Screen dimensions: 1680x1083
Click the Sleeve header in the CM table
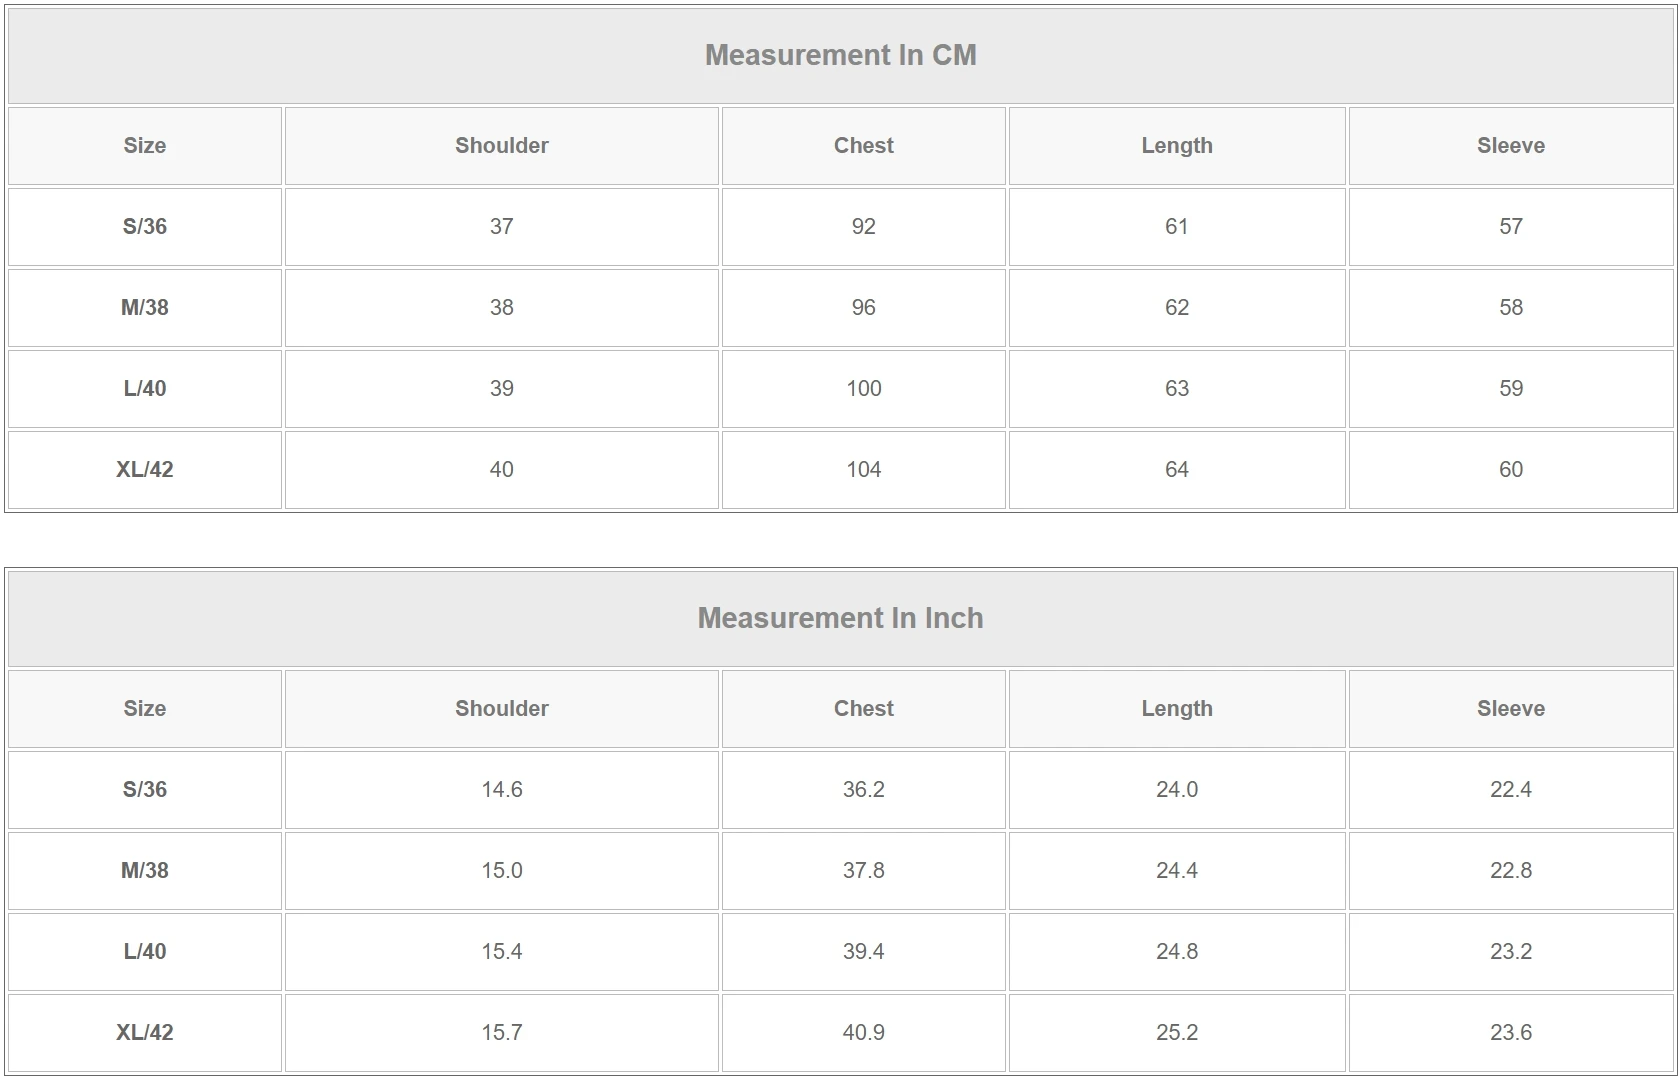[x=1510, y=146]
